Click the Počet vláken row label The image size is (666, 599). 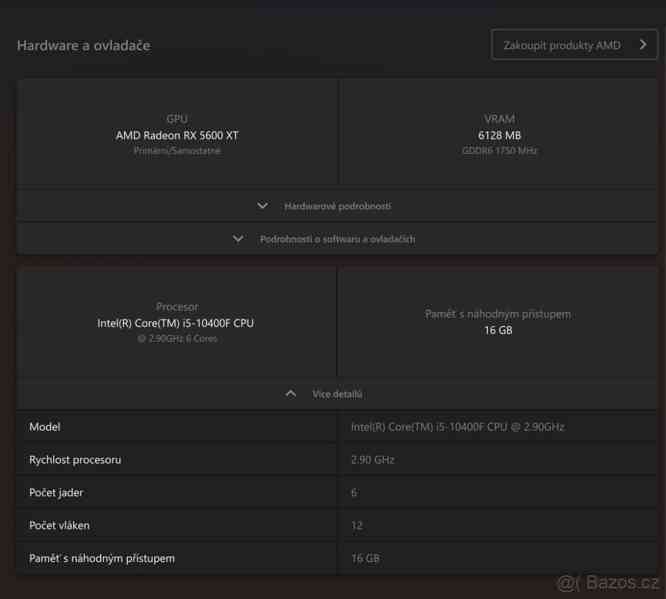(x=59, y=526)
